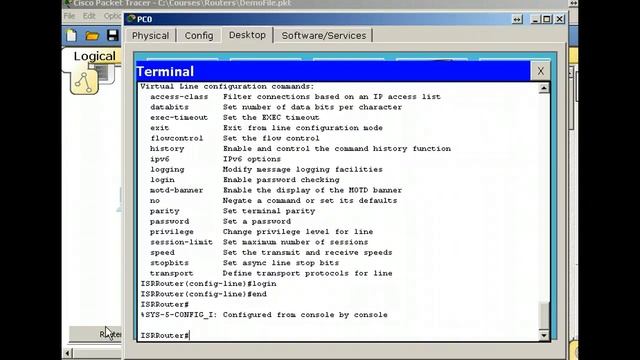Viewport: 640px width, 360px height.
Task: Click the 'Virtual Line configuration commands:' heading
Action: tap(227, 87)
